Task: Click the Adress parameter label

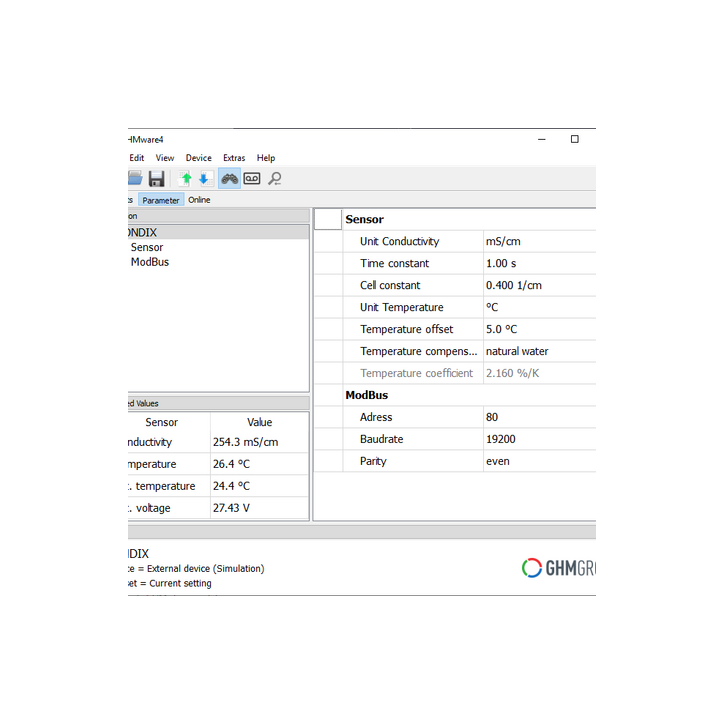Action: 376,417
